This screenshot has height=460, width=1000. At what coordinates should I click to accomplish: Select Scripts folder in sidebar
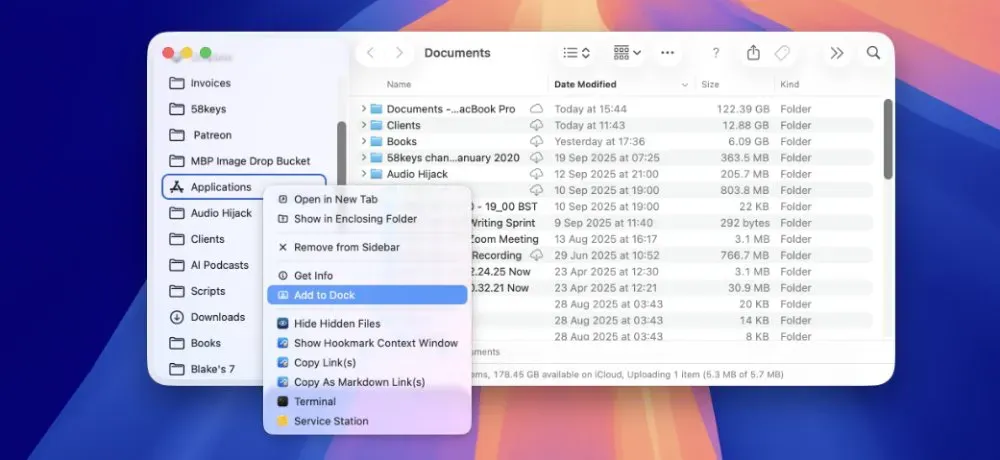pos(207,291)
